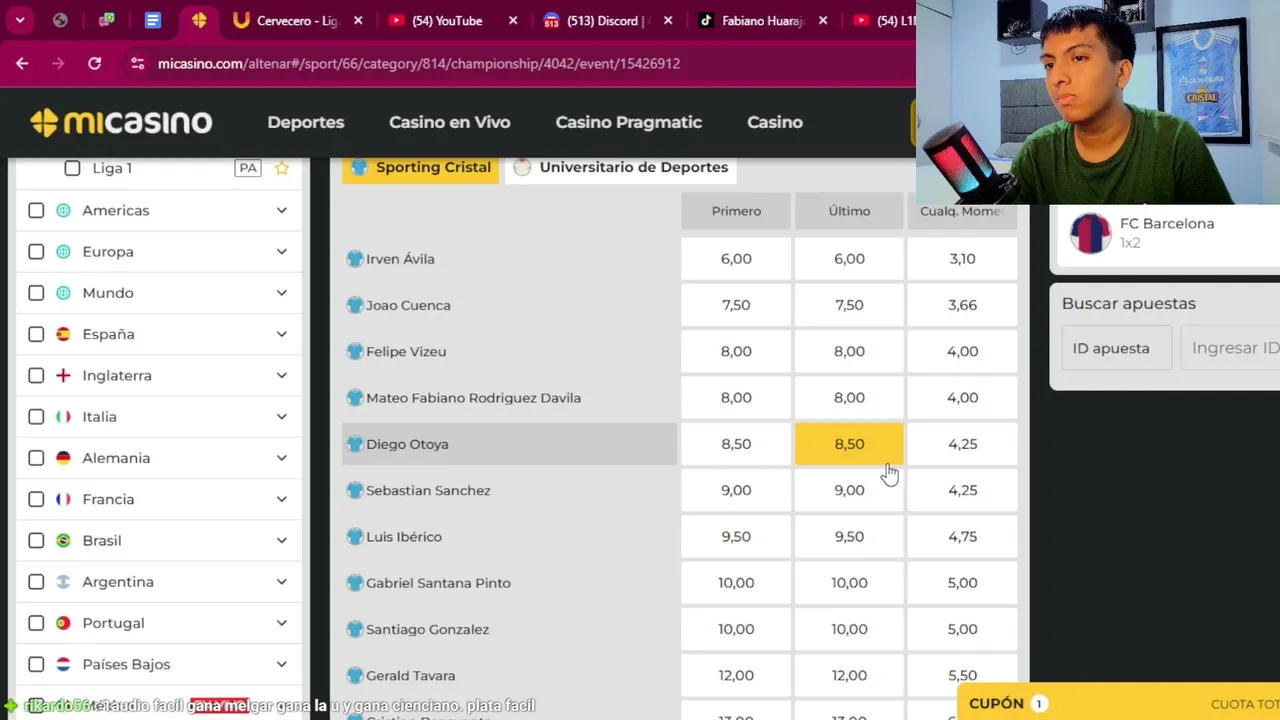
Task: Expand the España category chevron
Action: pos(282,334)
